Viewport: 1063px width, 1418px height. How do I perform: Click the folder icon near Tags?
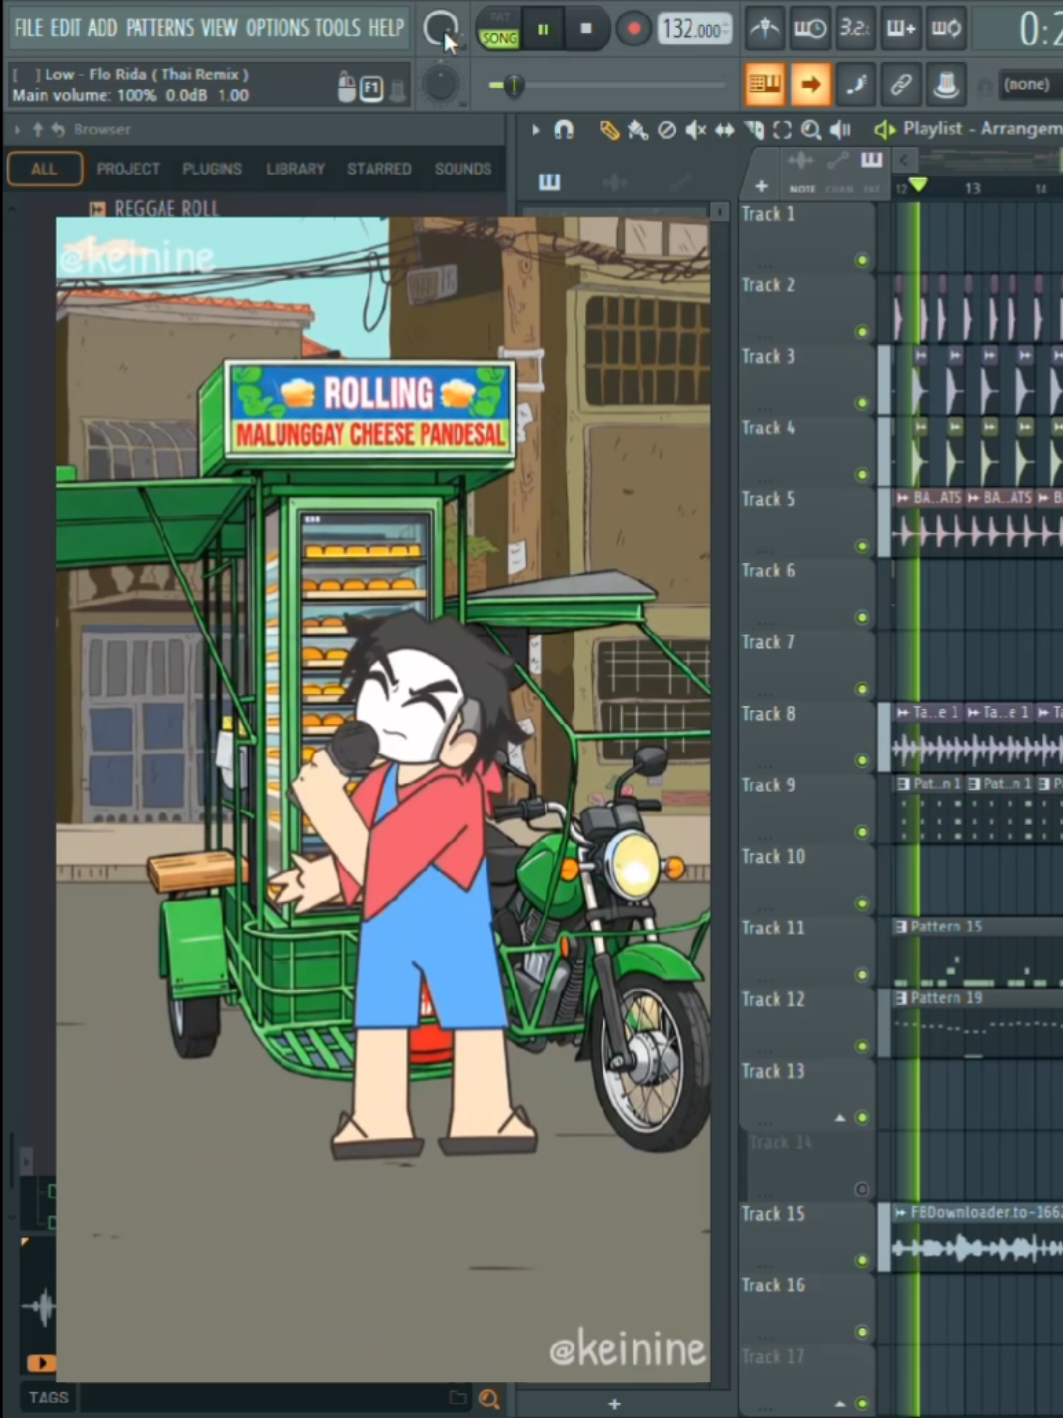point(458,1398)
